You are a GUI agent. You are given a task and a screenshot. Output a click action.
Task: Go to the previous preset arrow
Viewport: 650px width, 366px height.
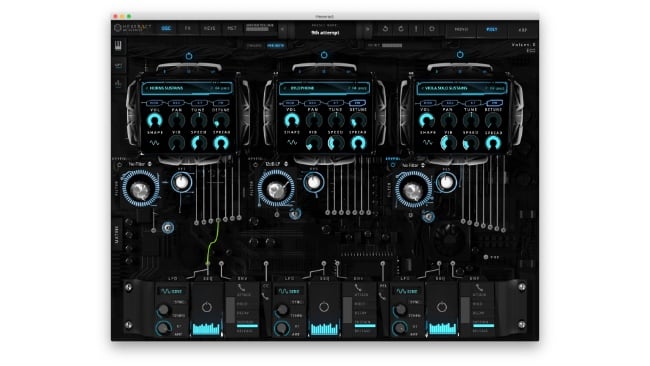283,29
